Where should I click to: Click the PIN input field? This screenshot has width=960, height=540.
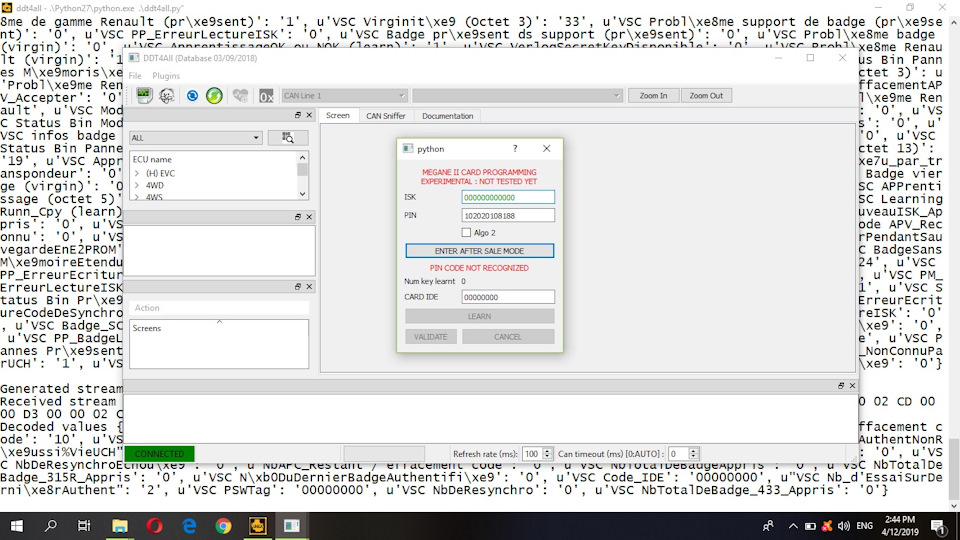(508, 216)
